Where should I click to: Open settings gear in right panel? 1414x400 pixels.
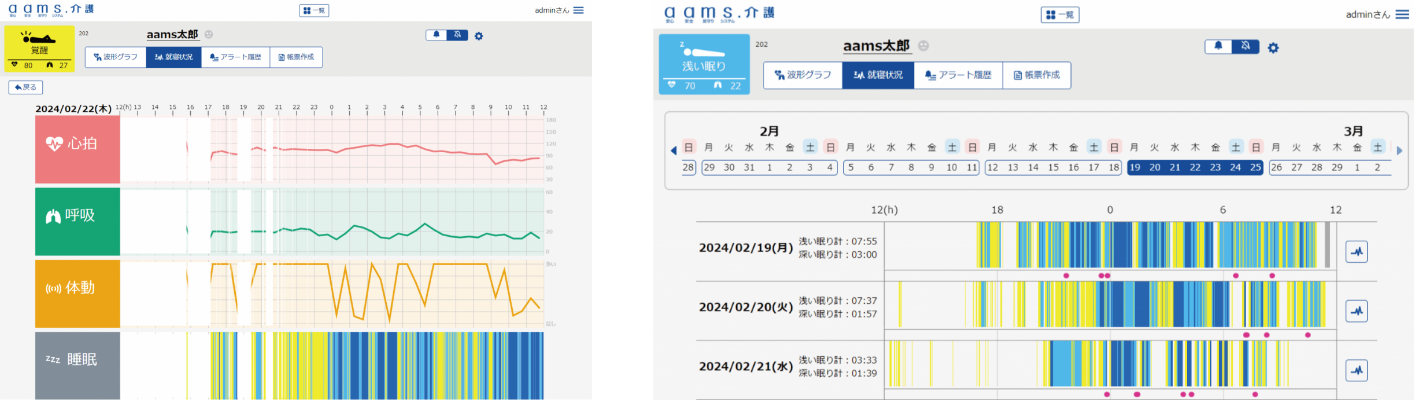pyautogui.click(x=1273, y=47)
